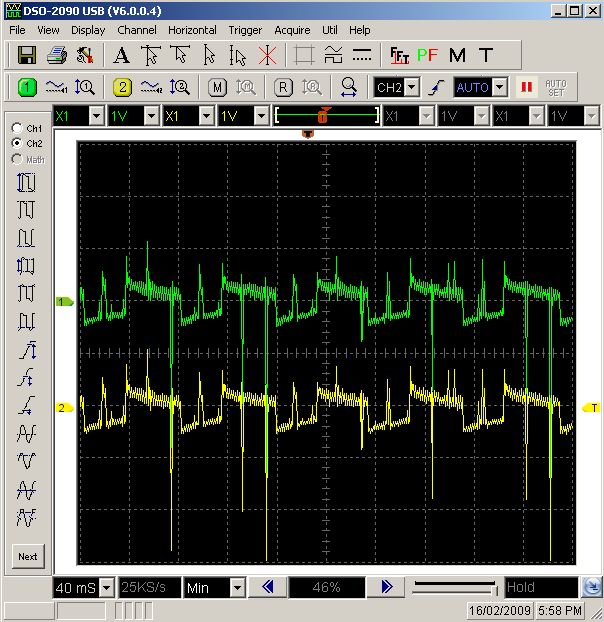
Task: Click the Save floppy disk icon
Action: pyautogui.click(x=27, y=55)
